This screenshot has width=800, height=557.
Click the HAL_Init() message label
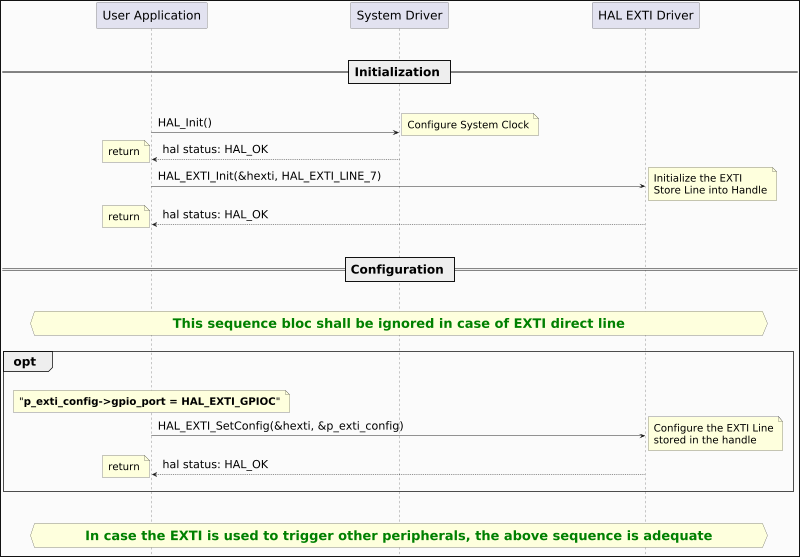click(185, 122)
